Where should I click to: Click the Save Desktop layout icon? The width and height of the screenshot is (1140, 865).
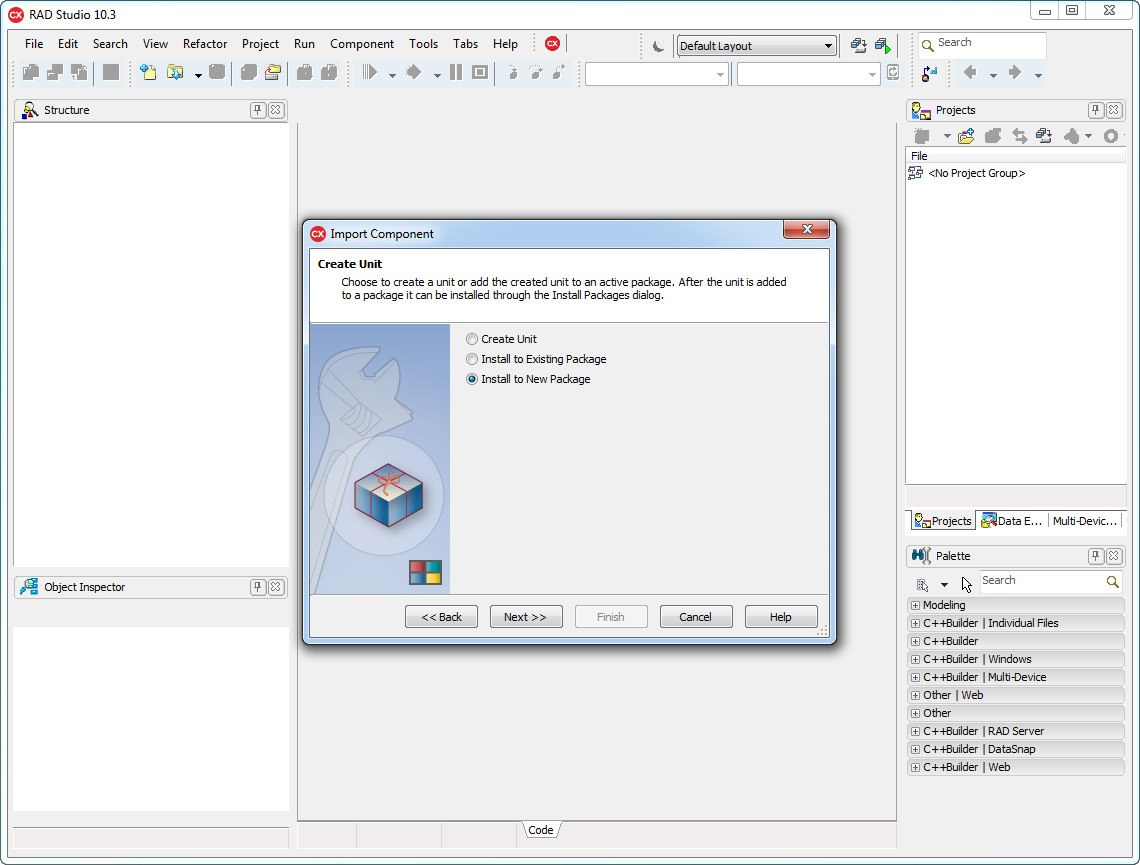click(x=859, y=46)
